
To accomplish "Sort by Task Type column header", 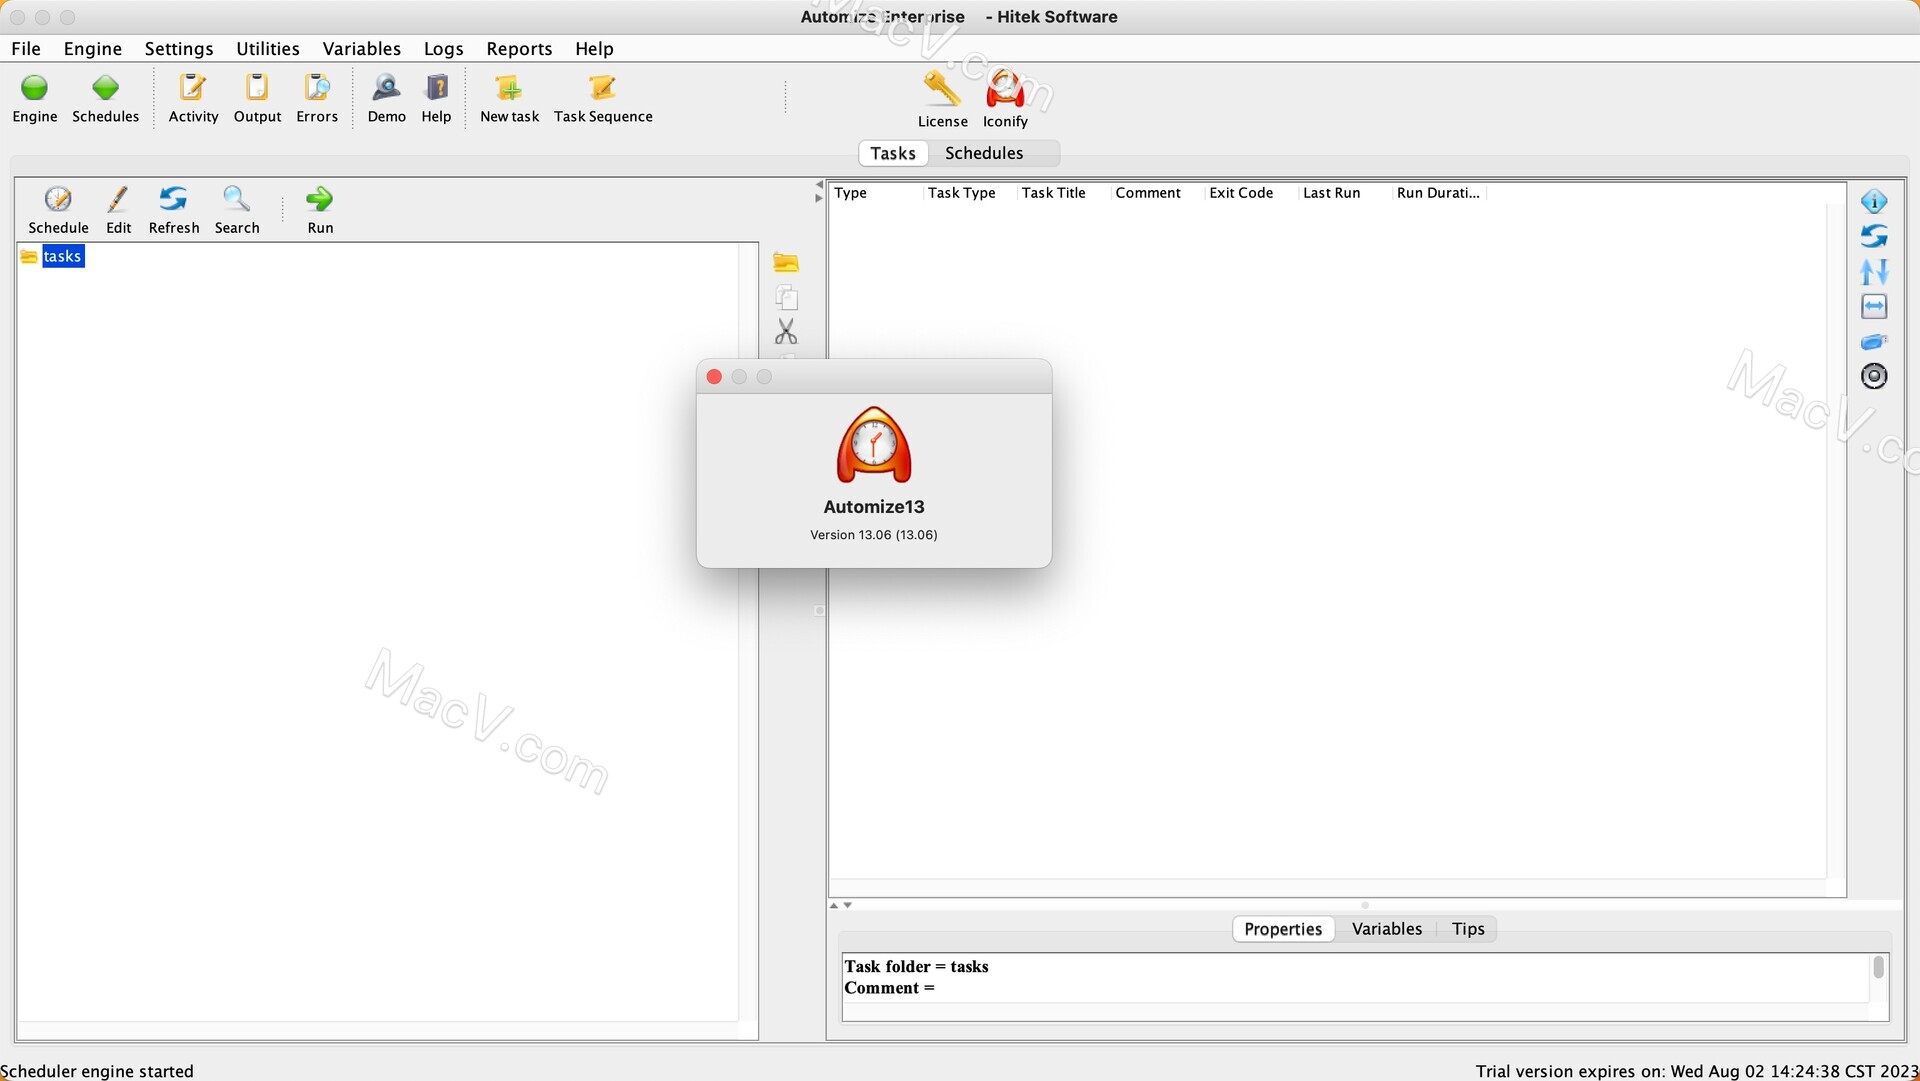I will [971, 193].
